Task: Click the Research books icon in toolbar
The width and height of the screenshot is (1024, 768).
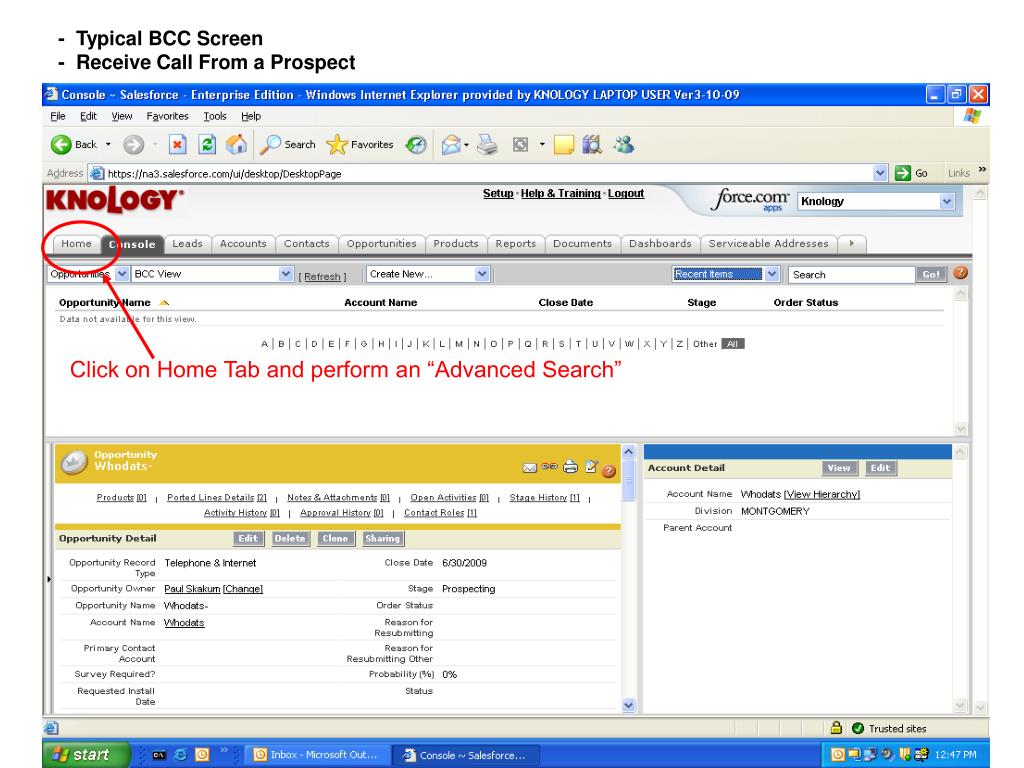Action: click(x=592, y=144)
